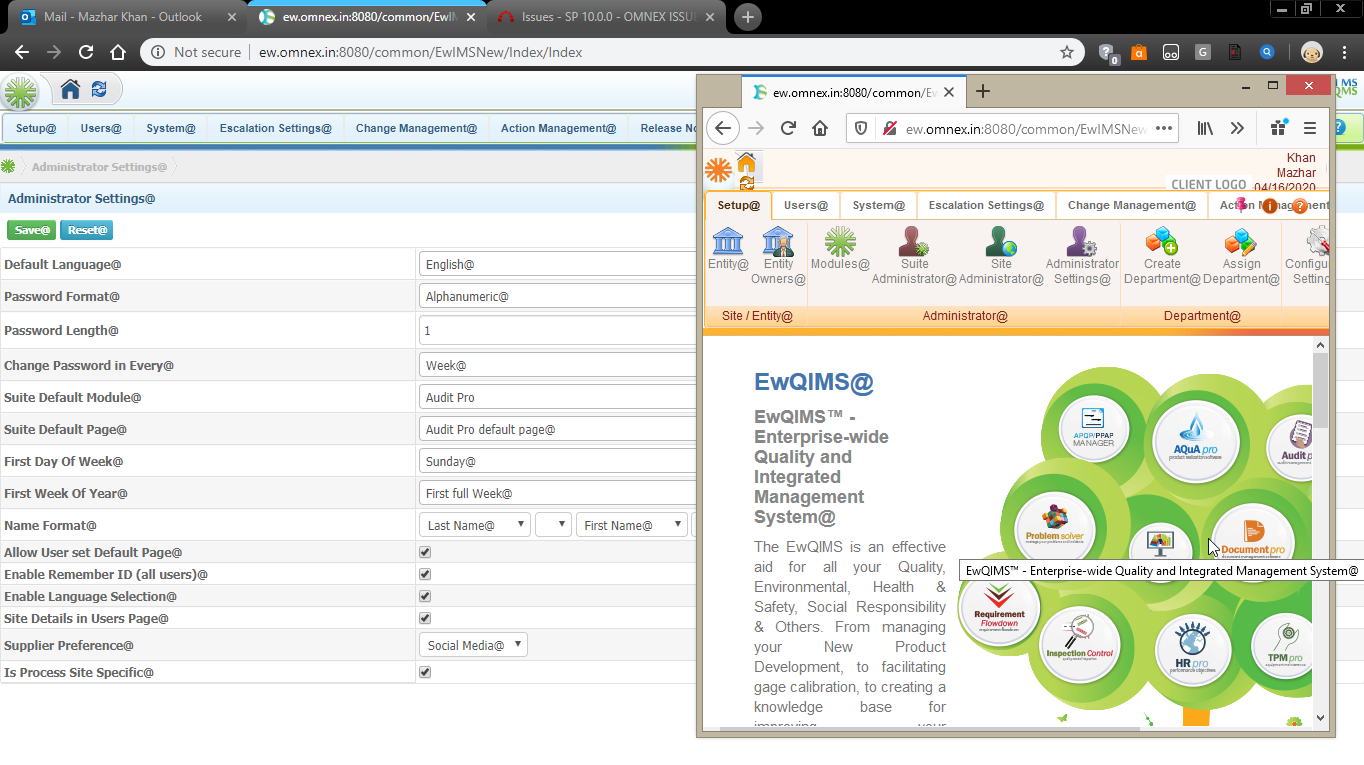Bookmark page with Chrome star icon
Image resolution: width=1364 pixels, height=765 pixels.
(1067, 52)
